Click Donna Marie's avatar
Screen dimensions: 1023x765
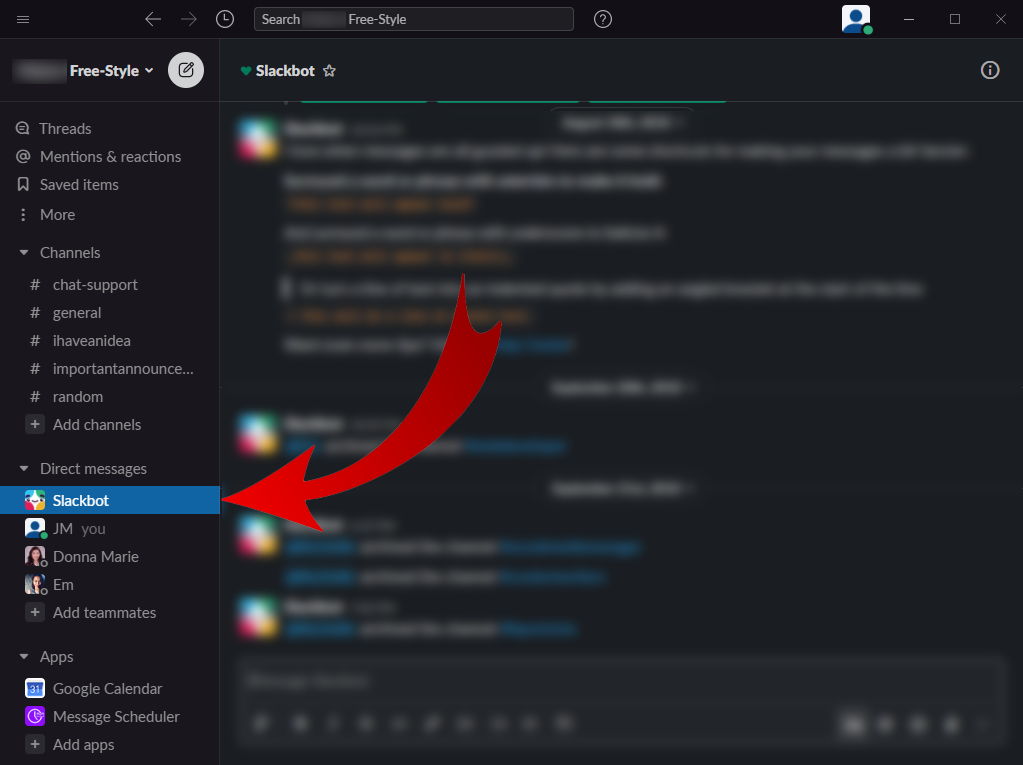[x=35, y=556]
